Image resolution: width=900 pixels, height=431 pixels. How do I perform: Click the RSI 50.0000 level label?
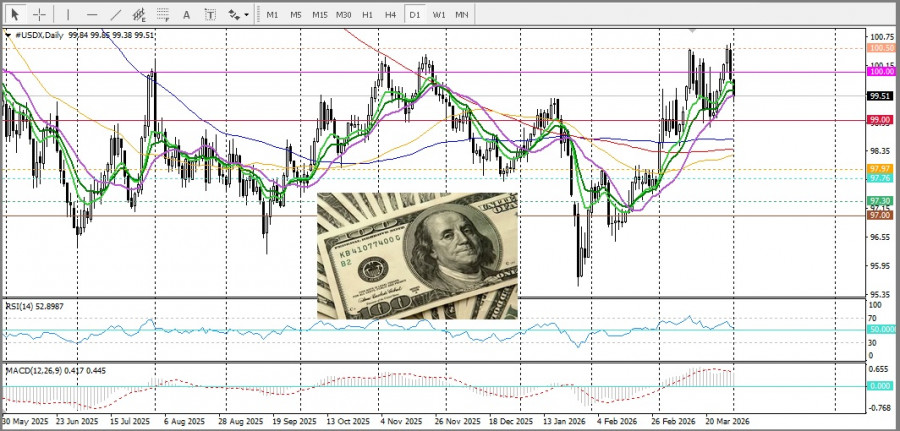point(883,329)
